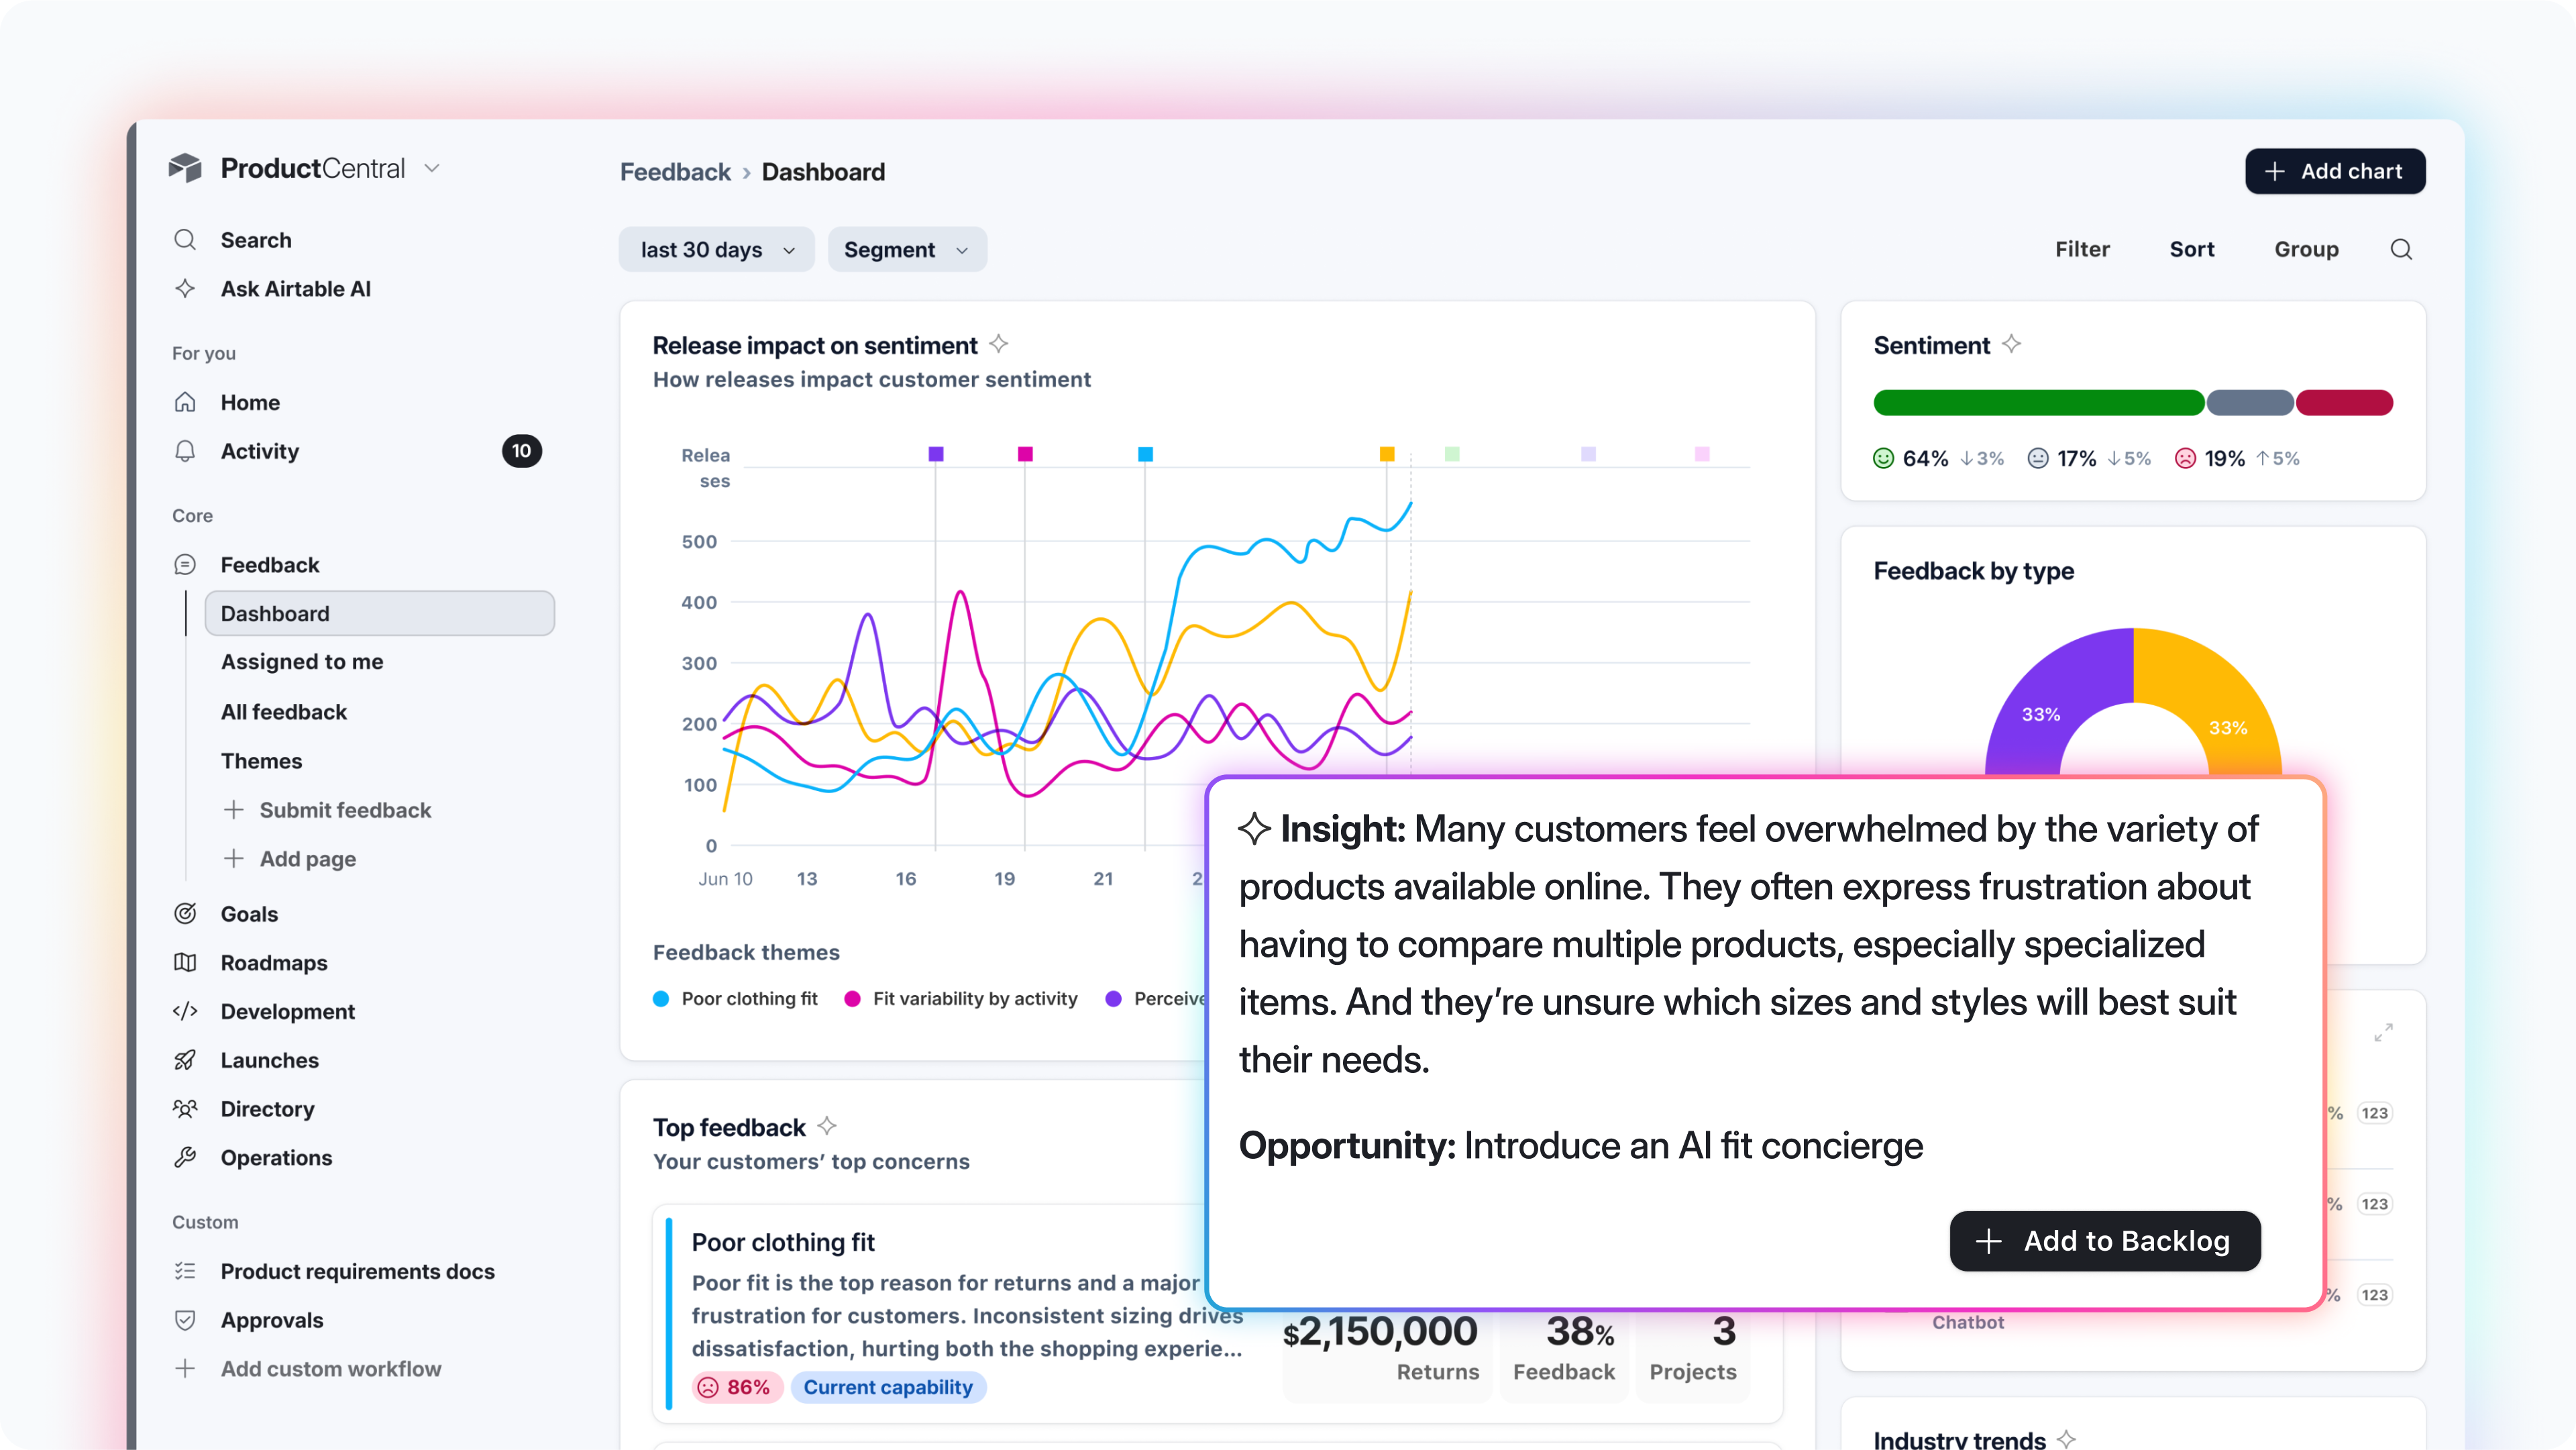Click the sparkle icon beside Release impact title
Image resolution: width=2576 pixels, height=1450 pixels.
coord(998,344)
